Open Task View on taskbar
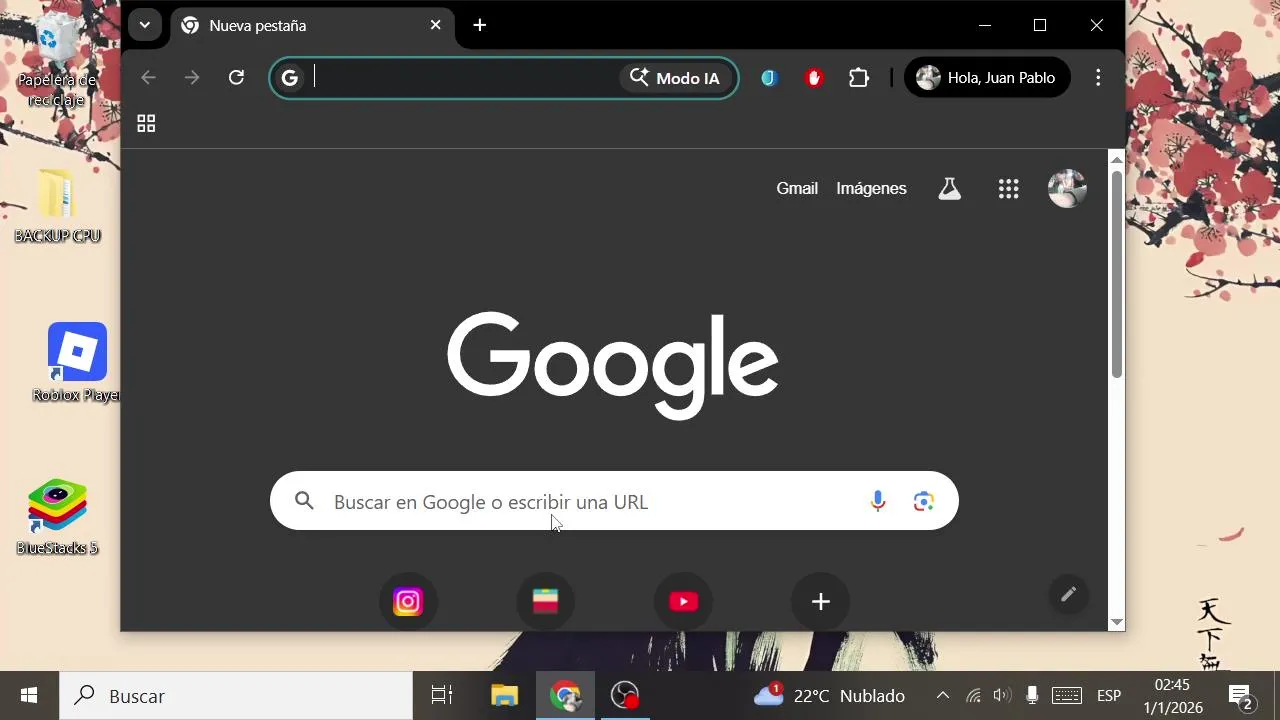The width and height of the screenshot is (1280, 720). coord(442,695)
